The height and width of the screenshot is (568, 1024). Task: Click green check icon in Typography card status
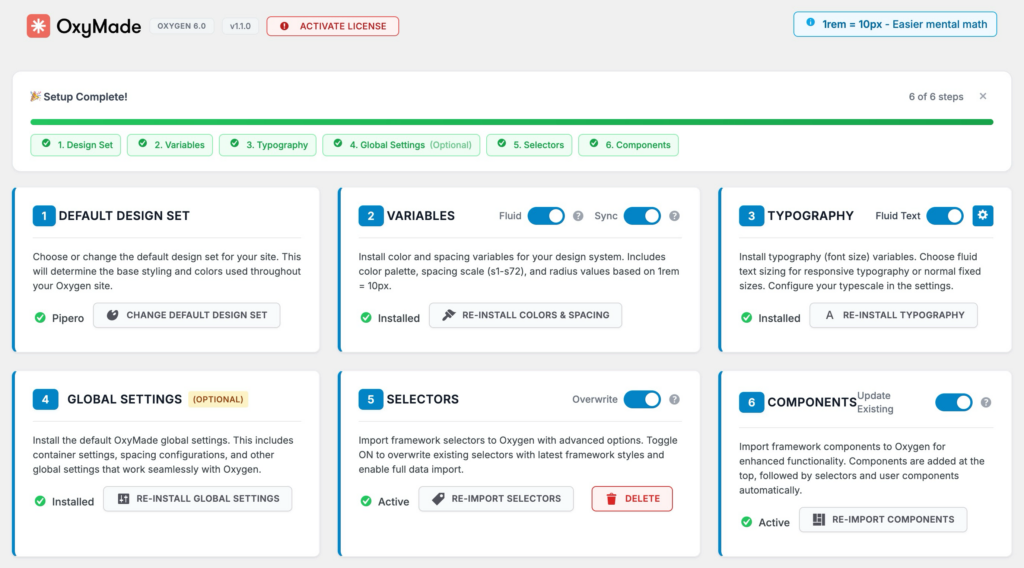[x=746, y=318]
